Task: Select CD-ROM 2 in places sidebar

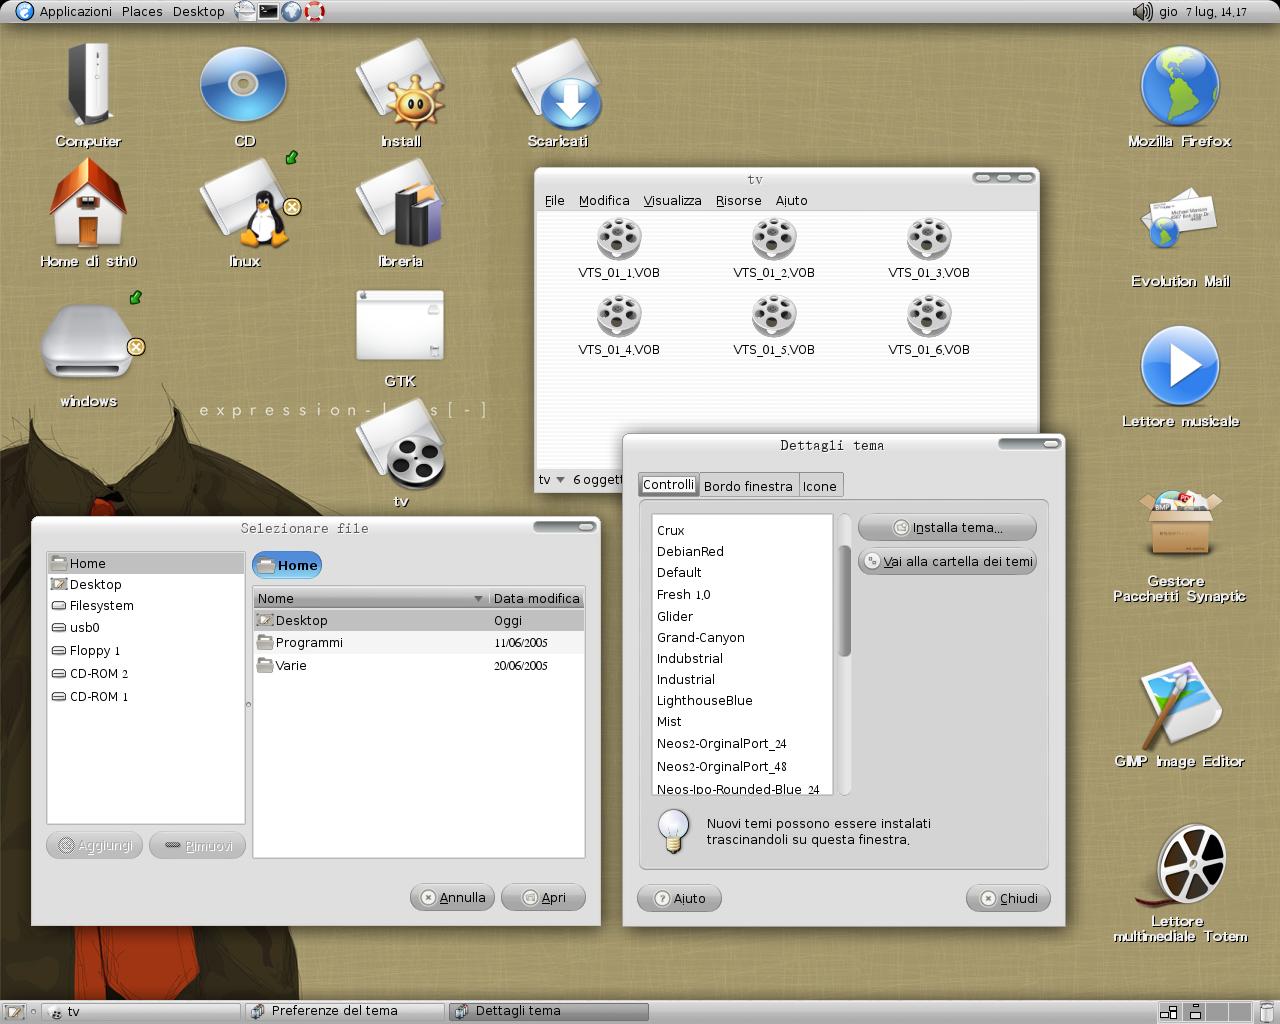Action: pos(145,673)
